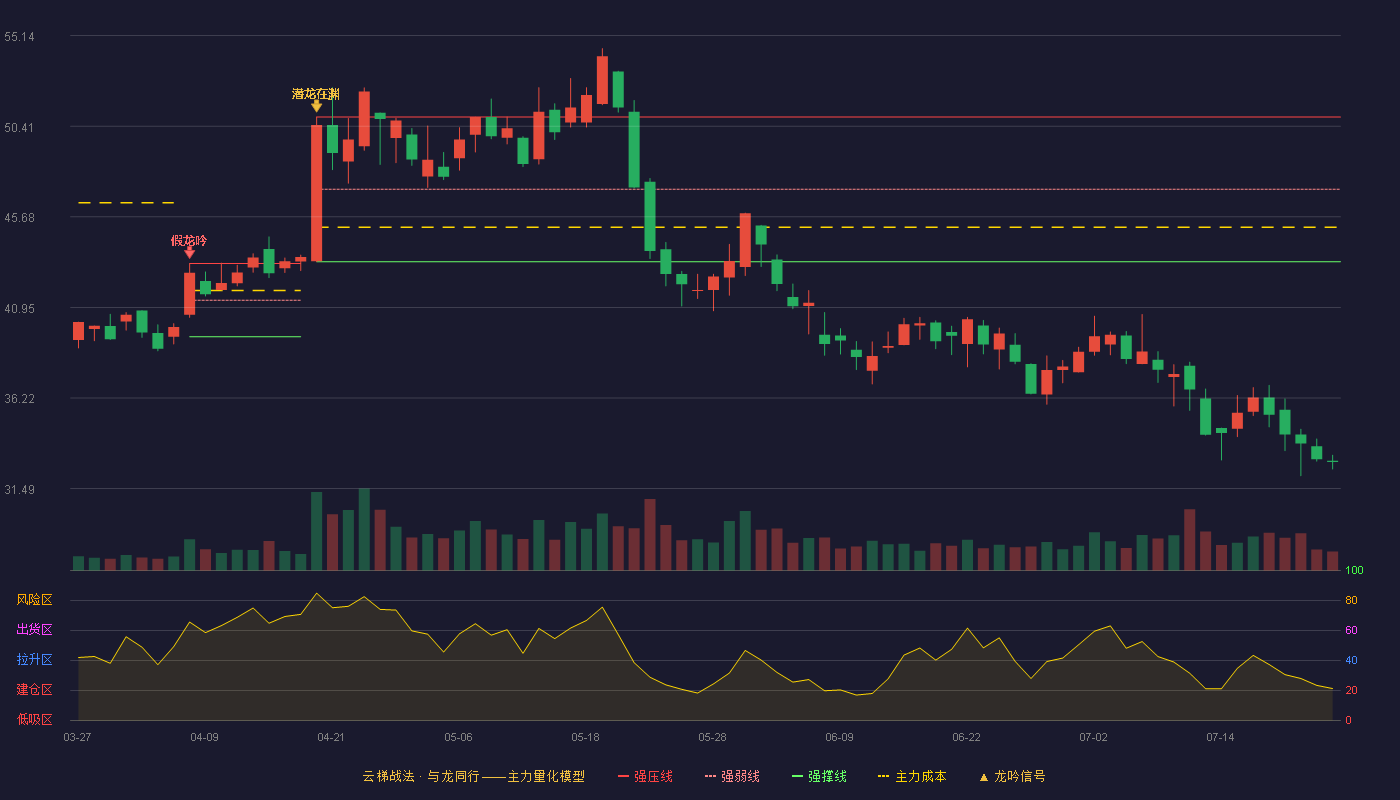Toggle the 龙吟信号 legend entry
Viewport: 1400px width, 800px height.
coord(1012,777)
